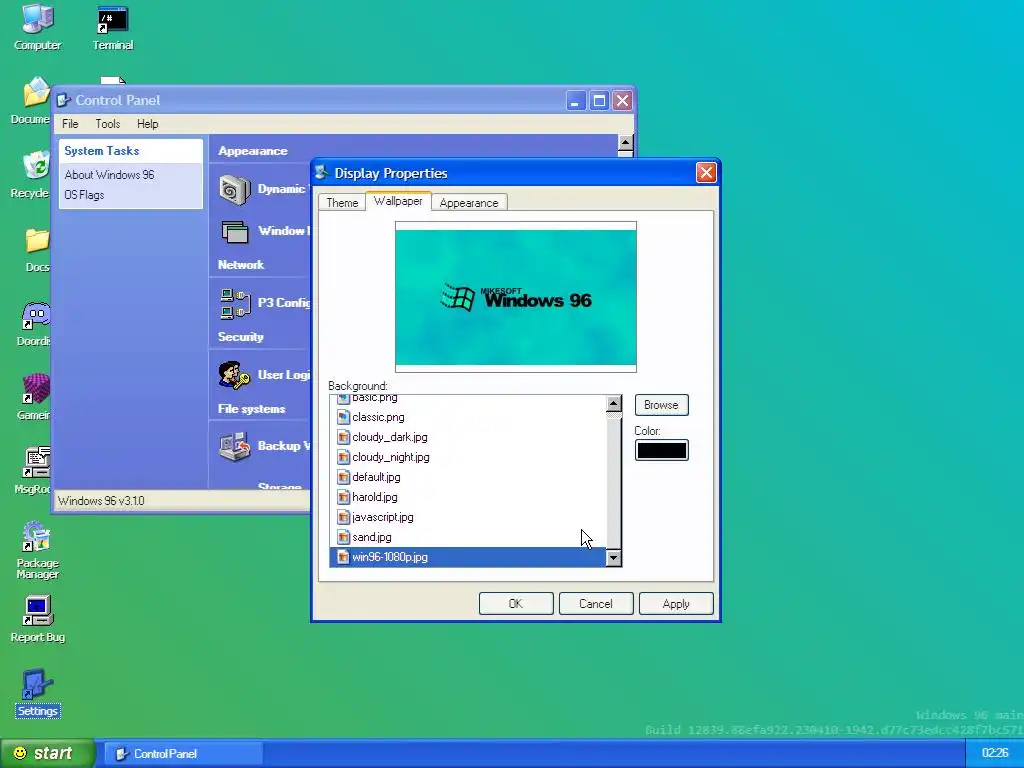Open the File menu in Control Panel

point(70,123)
